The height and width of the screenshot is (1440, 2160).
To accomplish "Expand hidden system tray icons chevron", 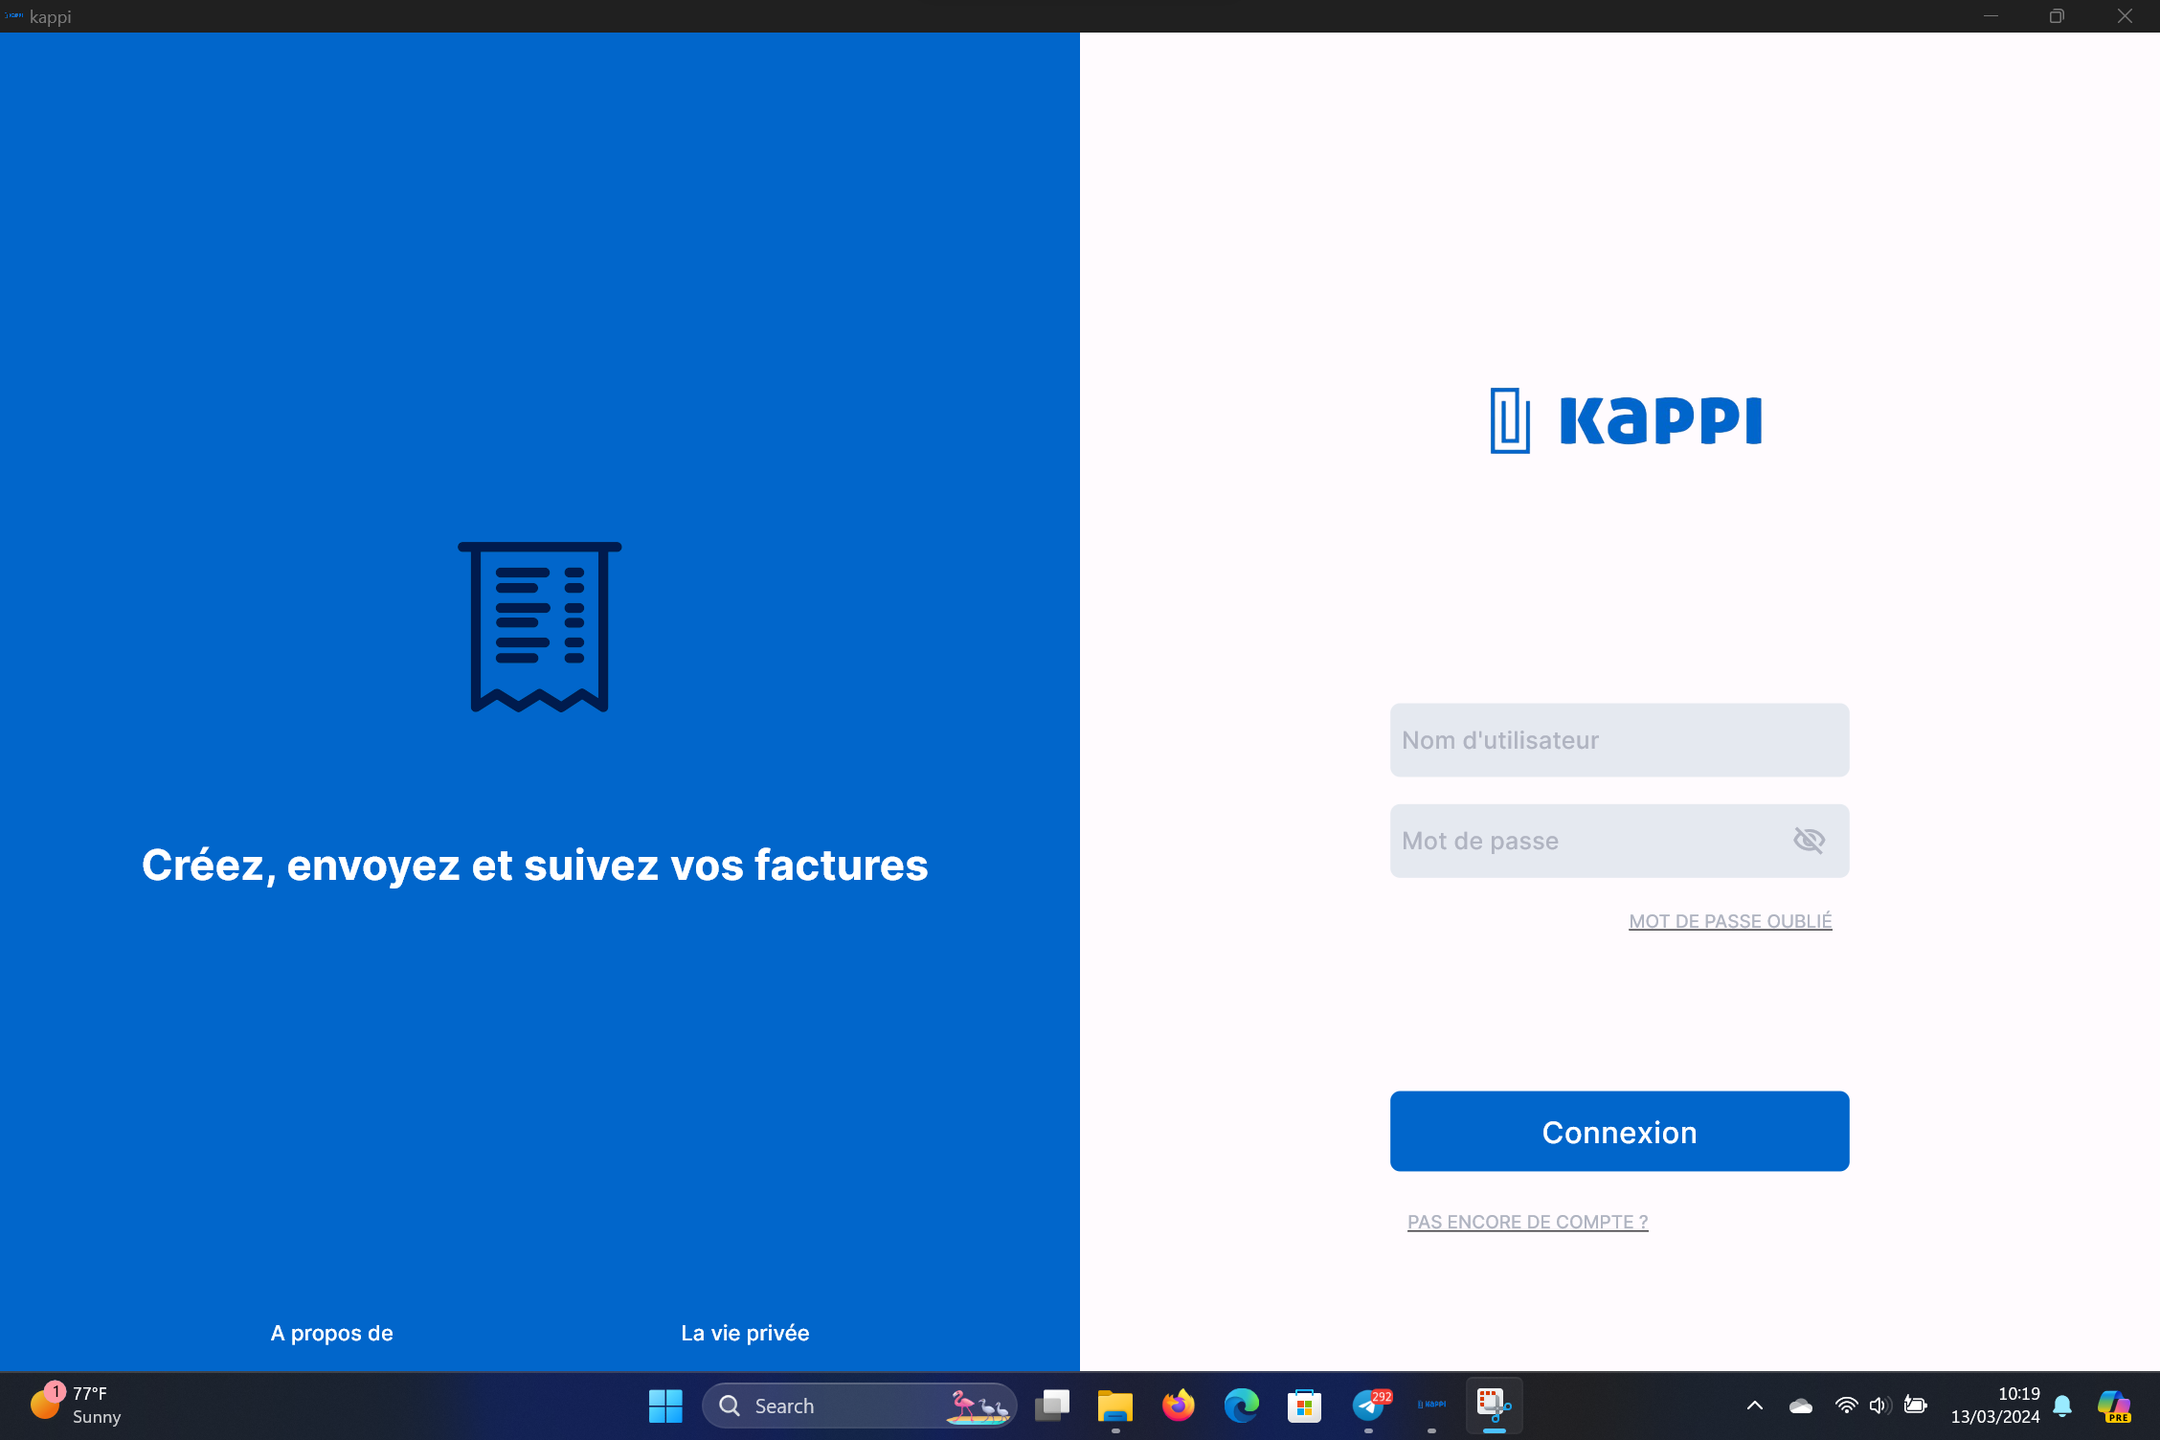I will (x=1754, y=1406).
